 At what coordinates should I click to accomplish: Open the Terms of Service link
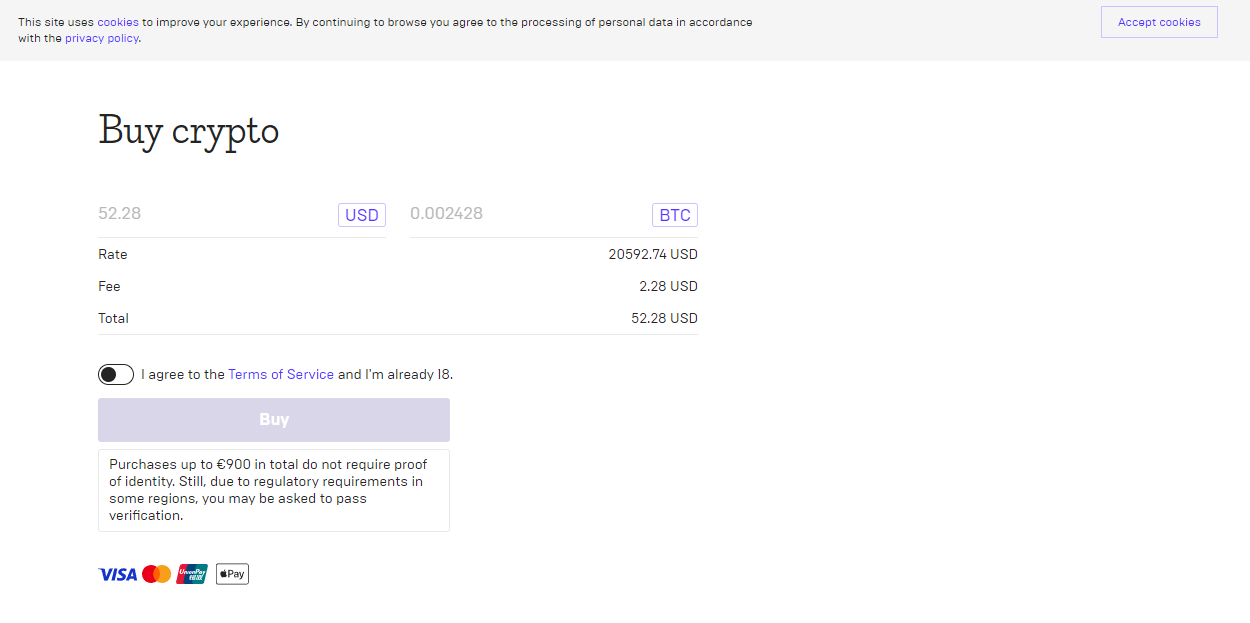point(281,374)
